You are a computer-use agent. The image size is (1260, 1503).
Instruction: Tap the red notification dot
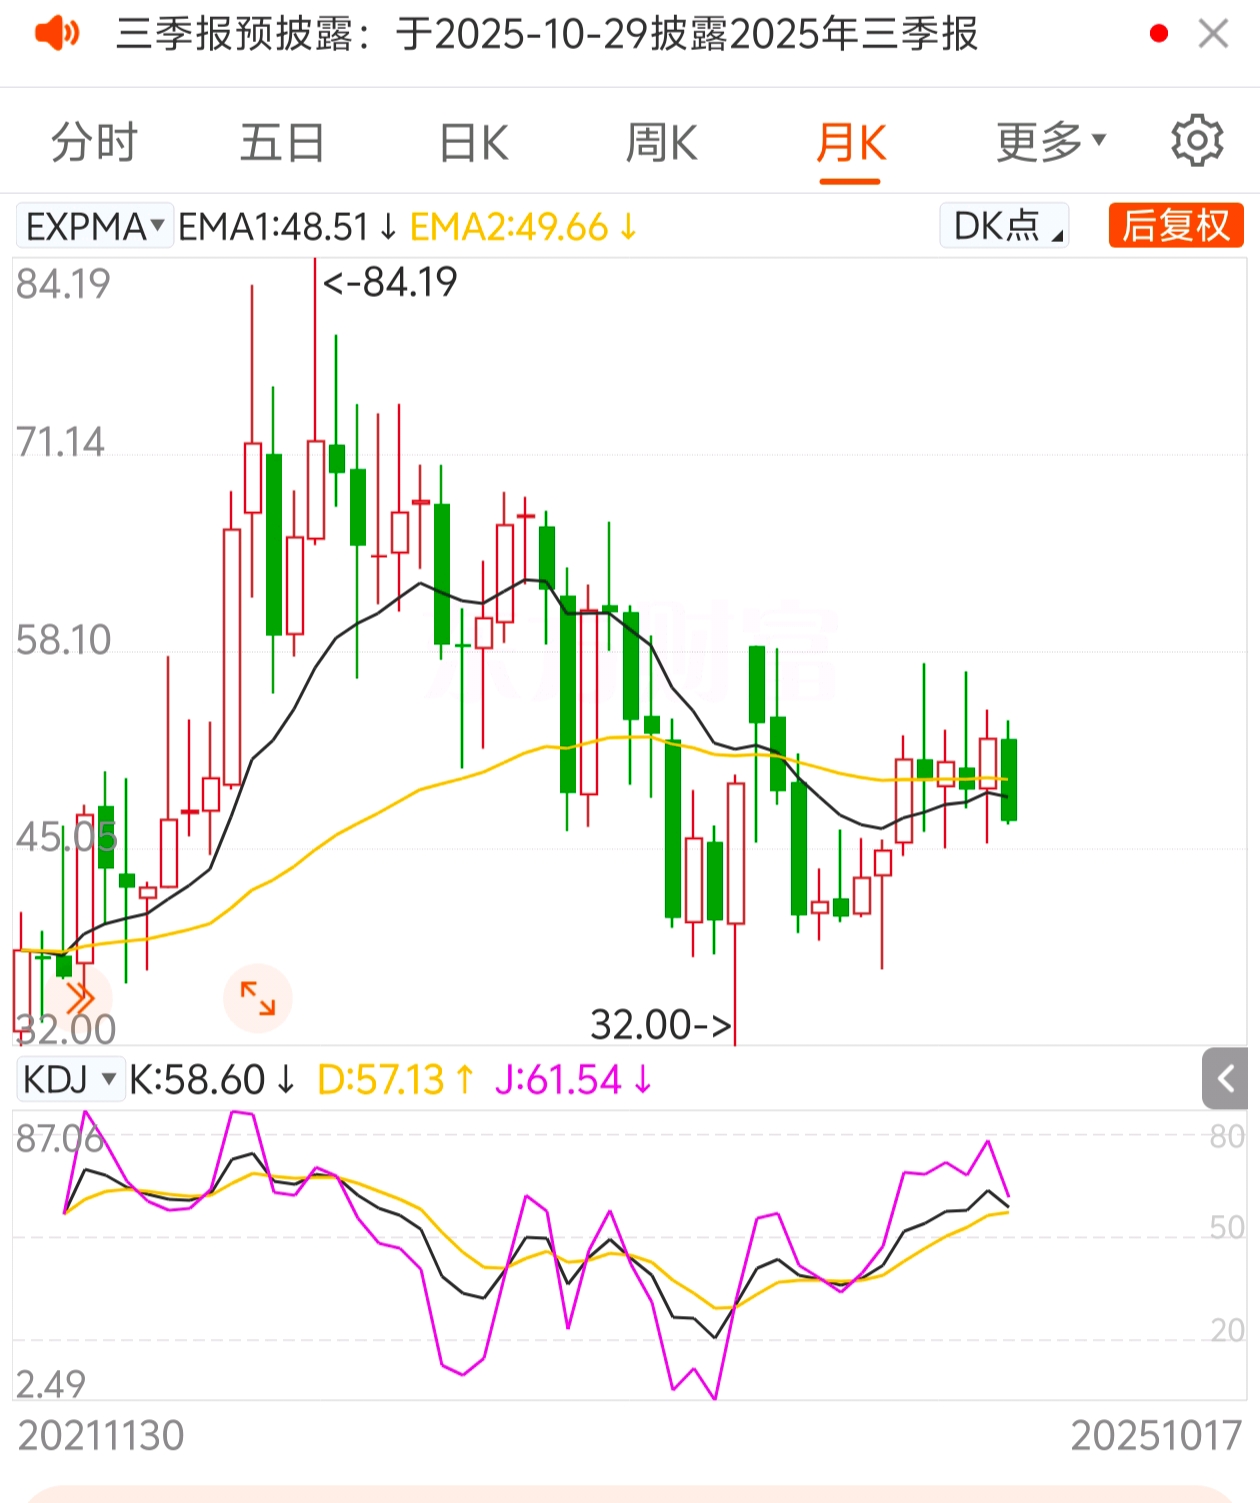(x=1159, y=34)
